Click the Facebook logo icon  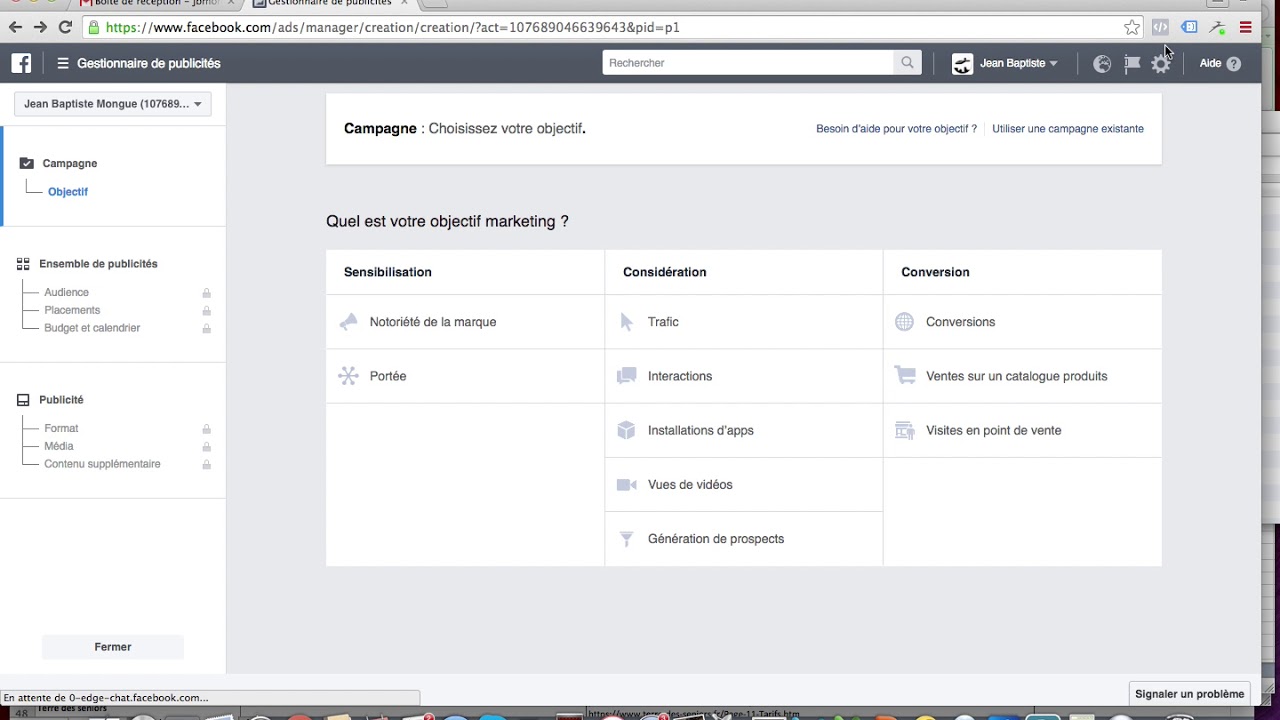point(21,63)
